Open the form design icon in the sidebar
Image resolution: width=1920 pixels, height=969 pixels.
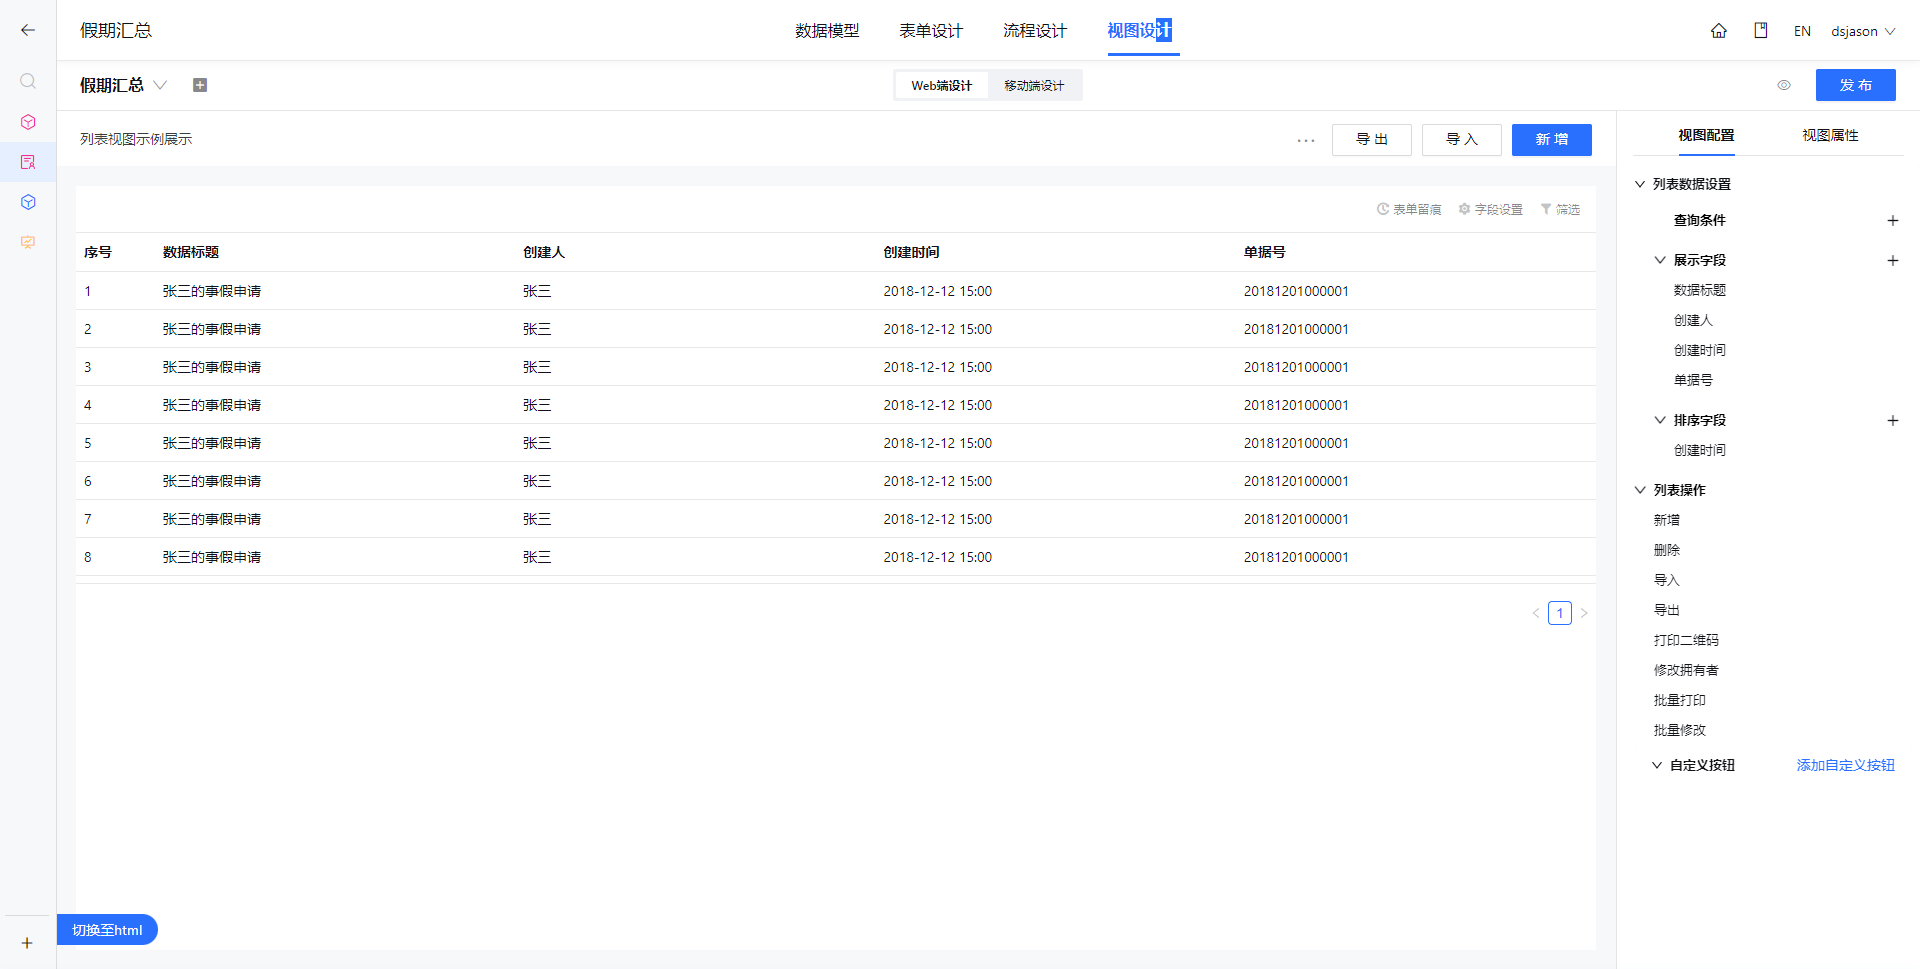pos(28,162)
